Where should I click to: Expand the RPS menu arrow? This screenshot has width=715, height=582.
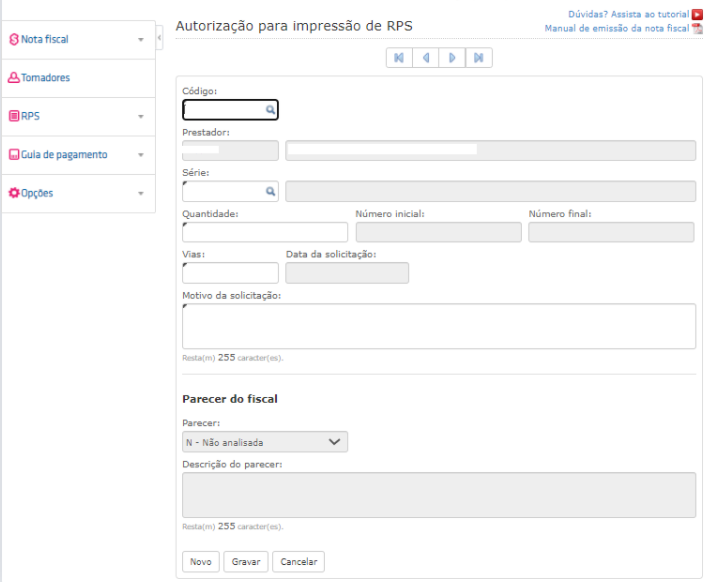(141, 117)
